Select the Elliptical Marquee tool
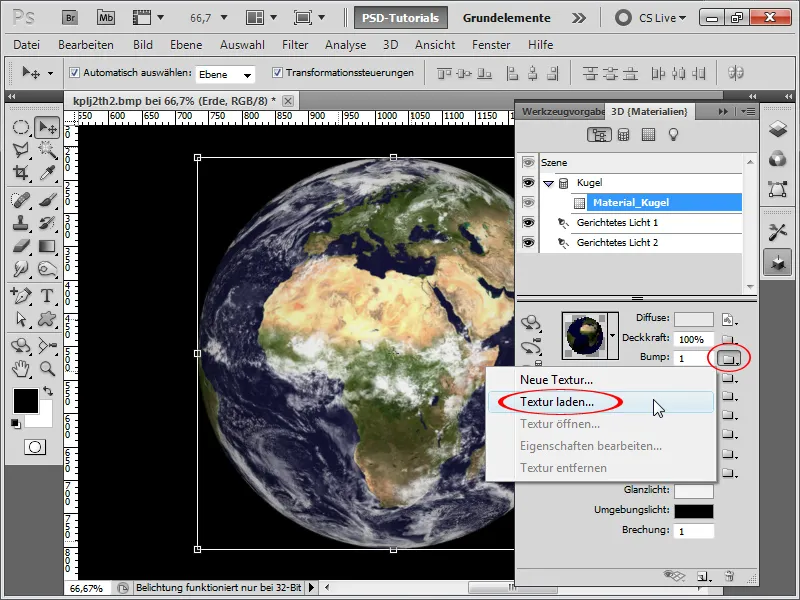 pos(20,128)
